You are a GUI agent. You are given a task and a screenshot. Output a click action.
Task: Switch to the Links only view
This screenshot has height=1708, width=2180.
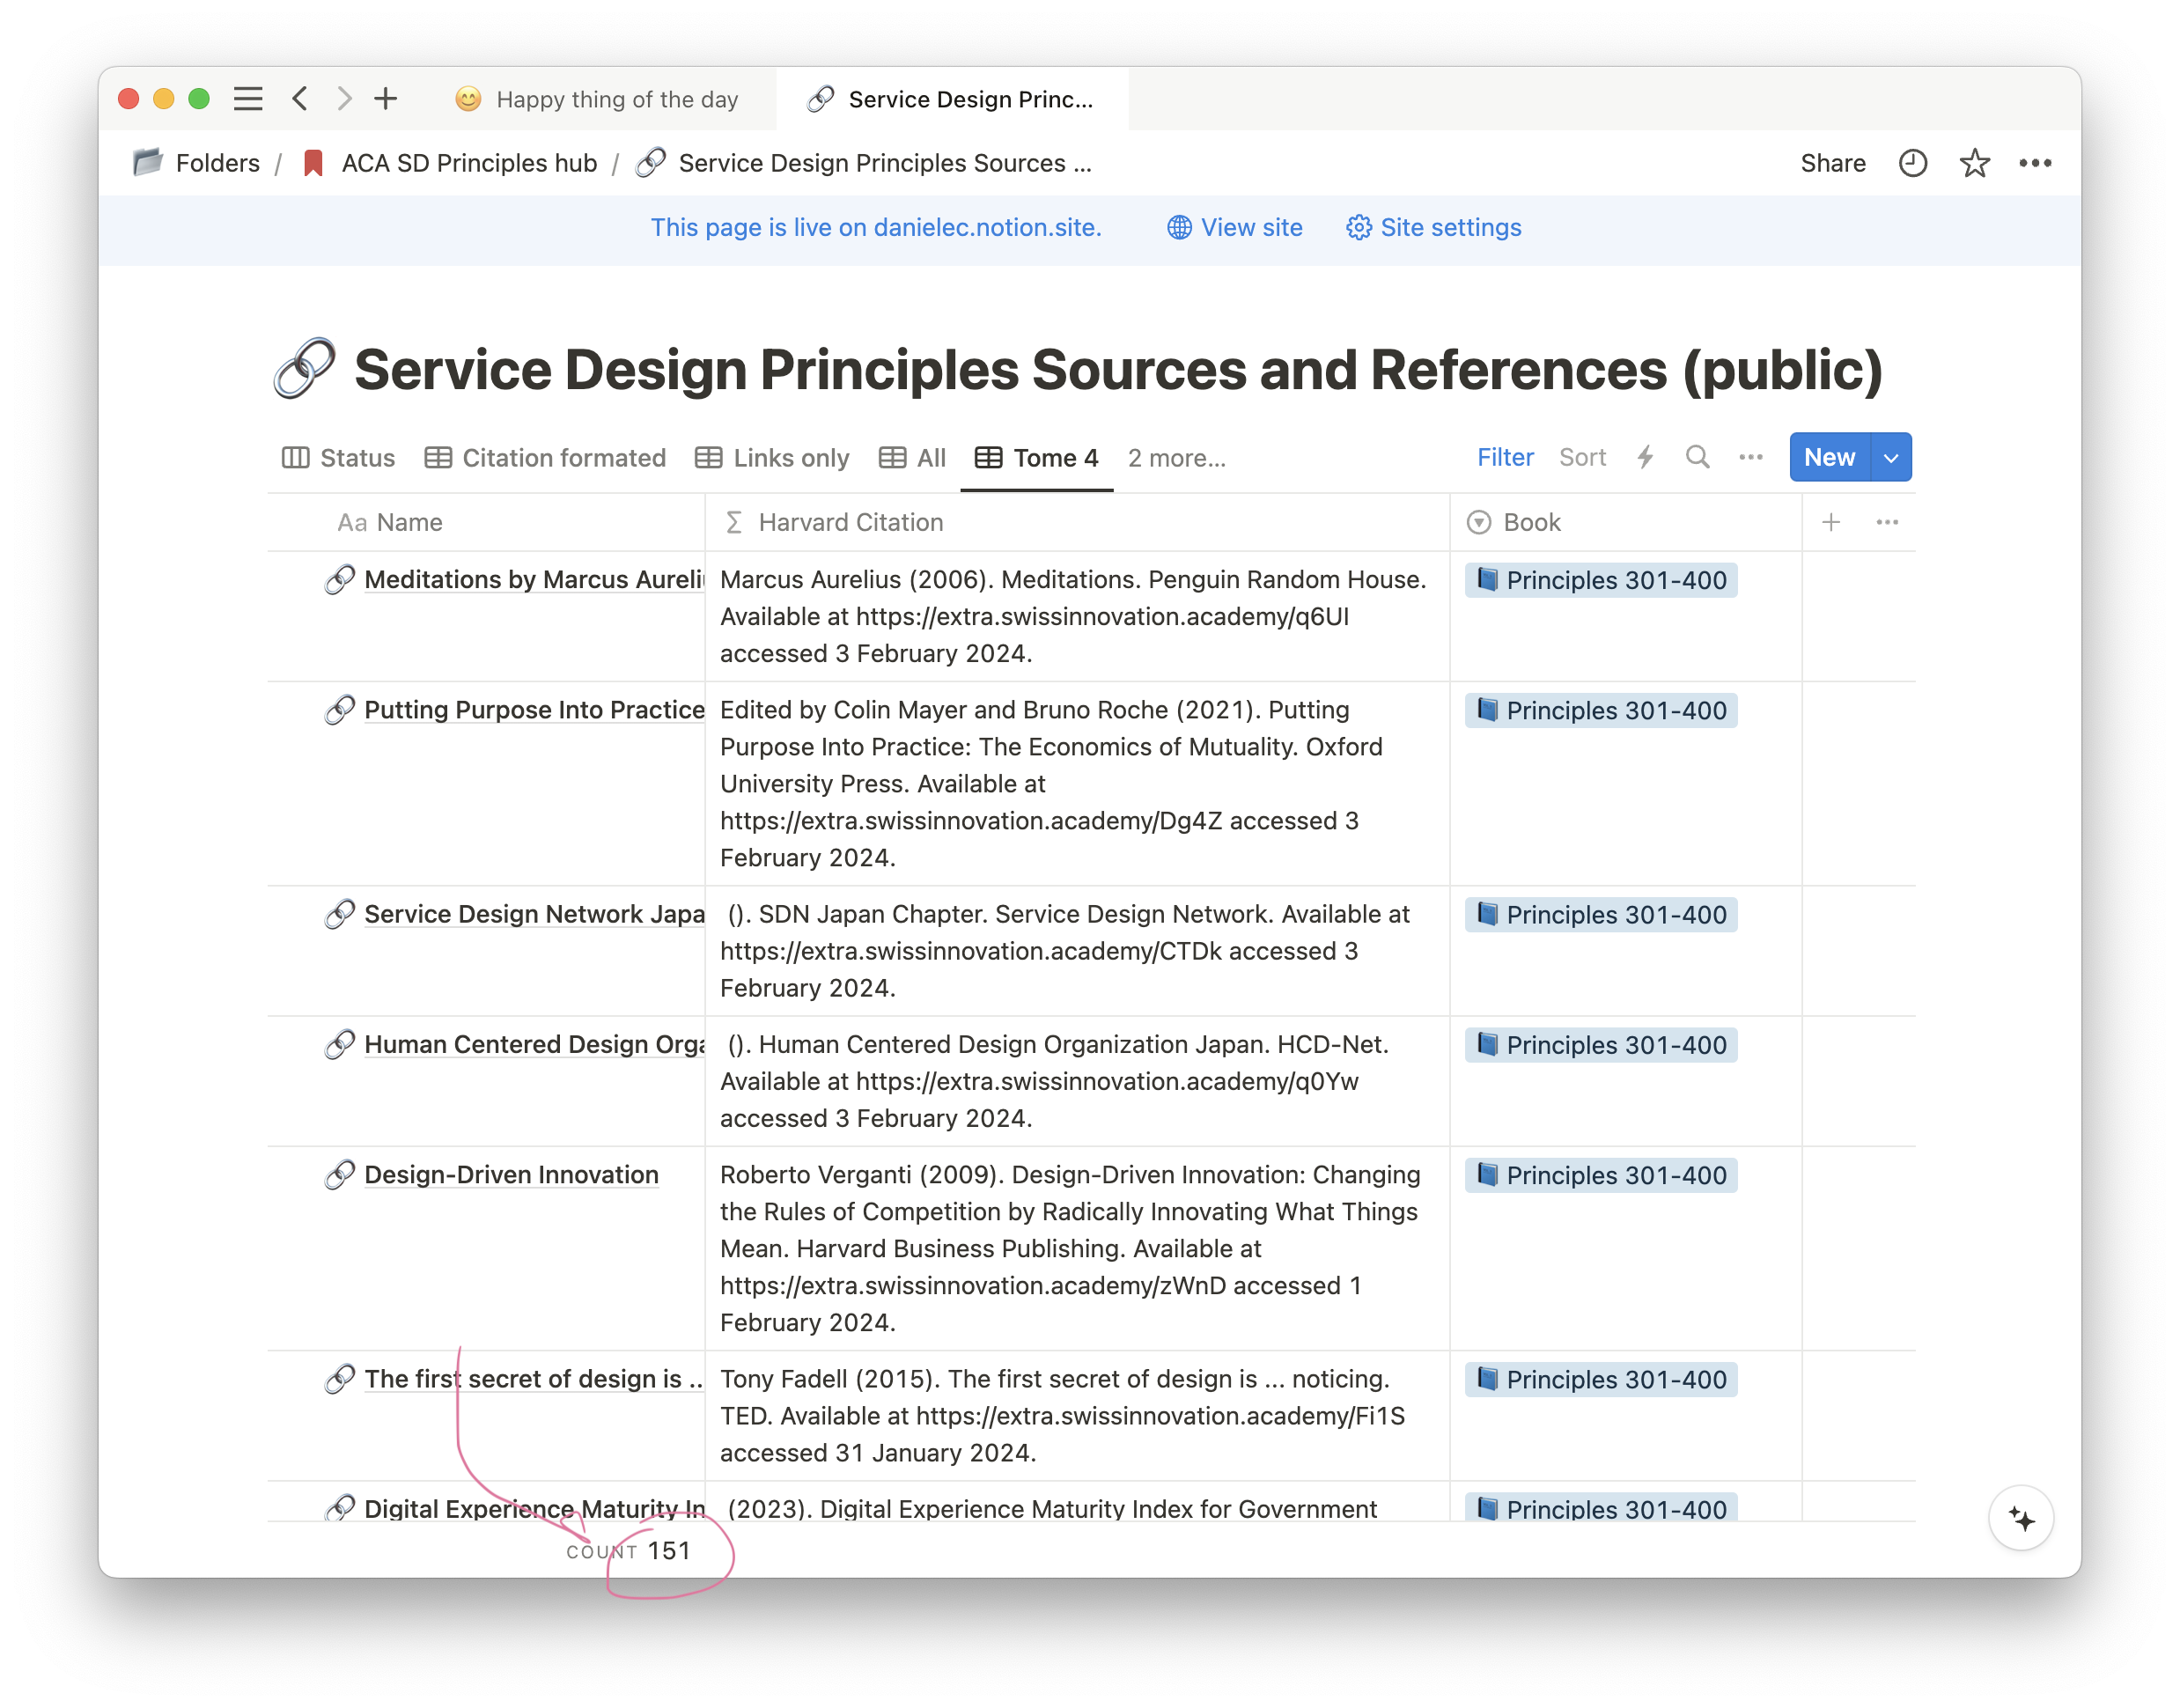pos(772,458)
